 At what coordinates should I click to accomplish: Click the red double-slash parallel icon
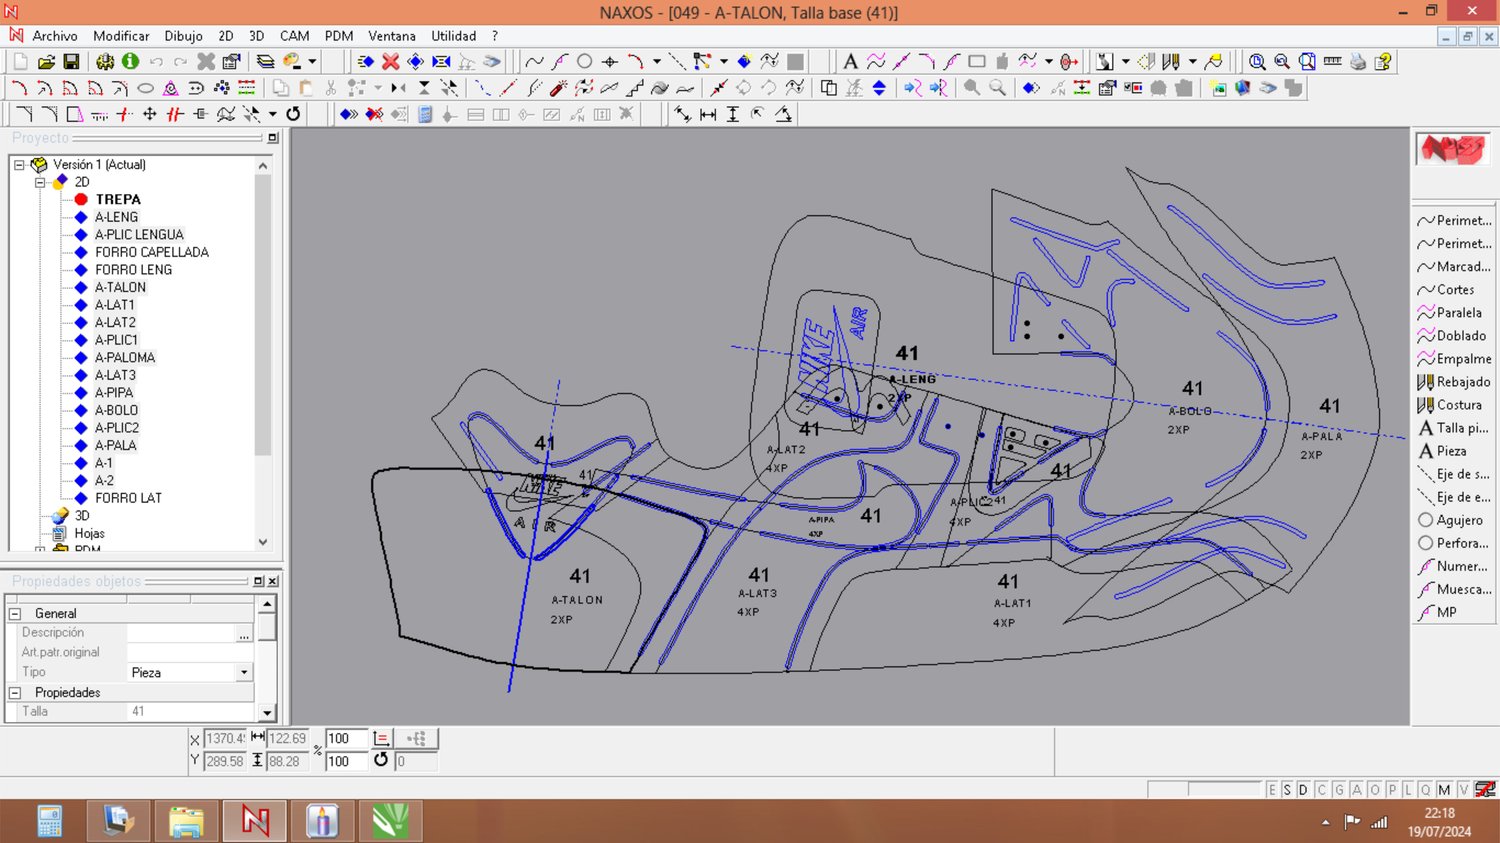click(x=175, y=114)
